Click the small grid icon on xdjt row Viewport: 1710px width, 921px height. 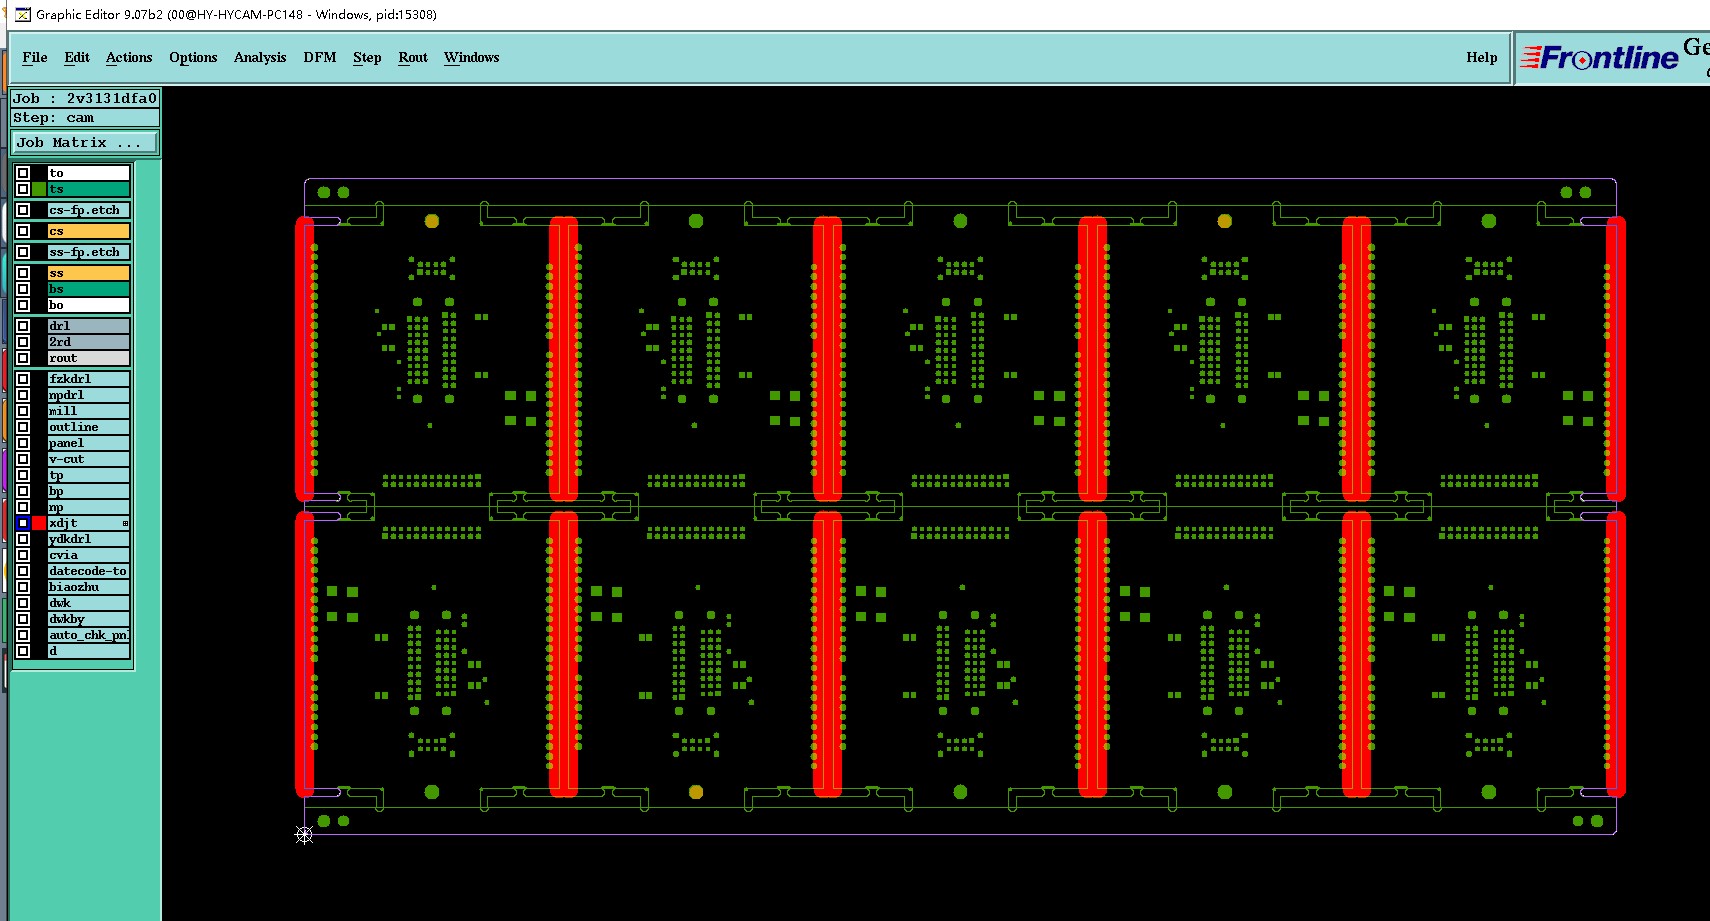tap(125, 523)
